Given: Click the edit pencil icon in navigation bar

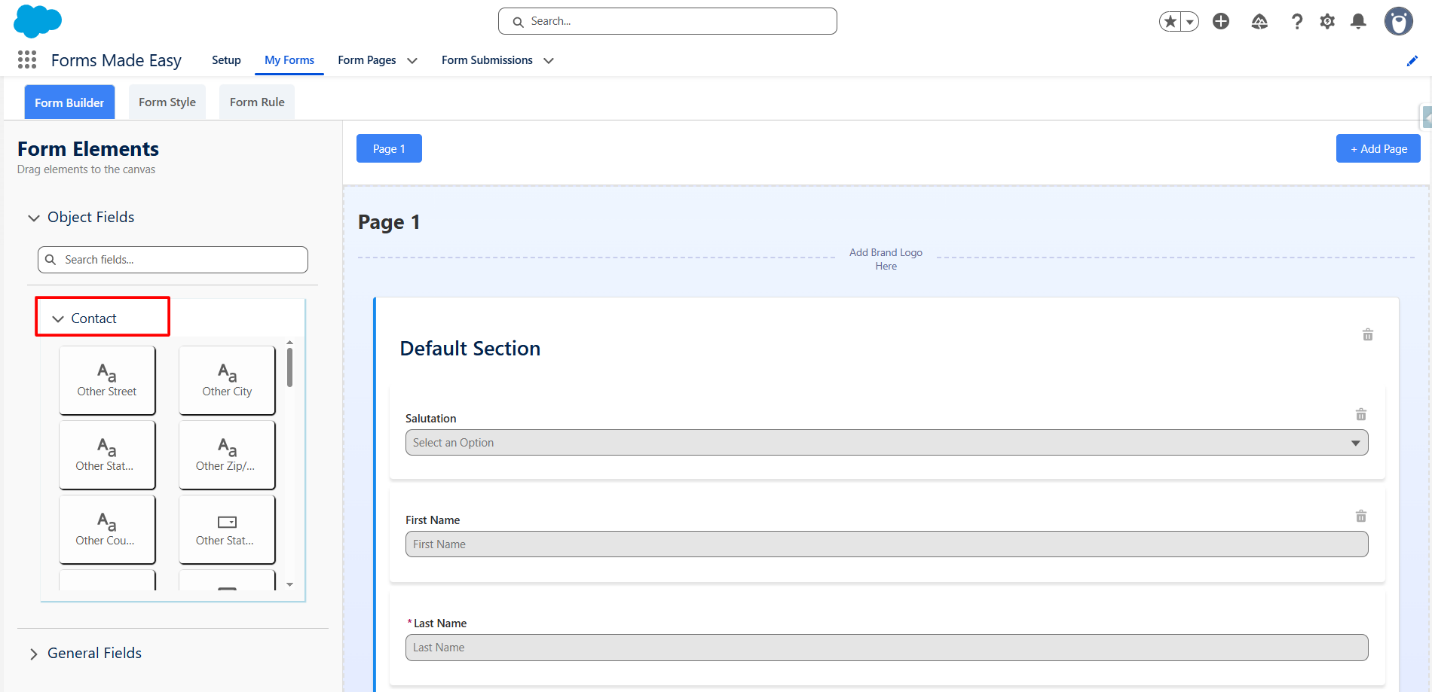Looking at the screenshot, I should click(x=1412, y=61).
